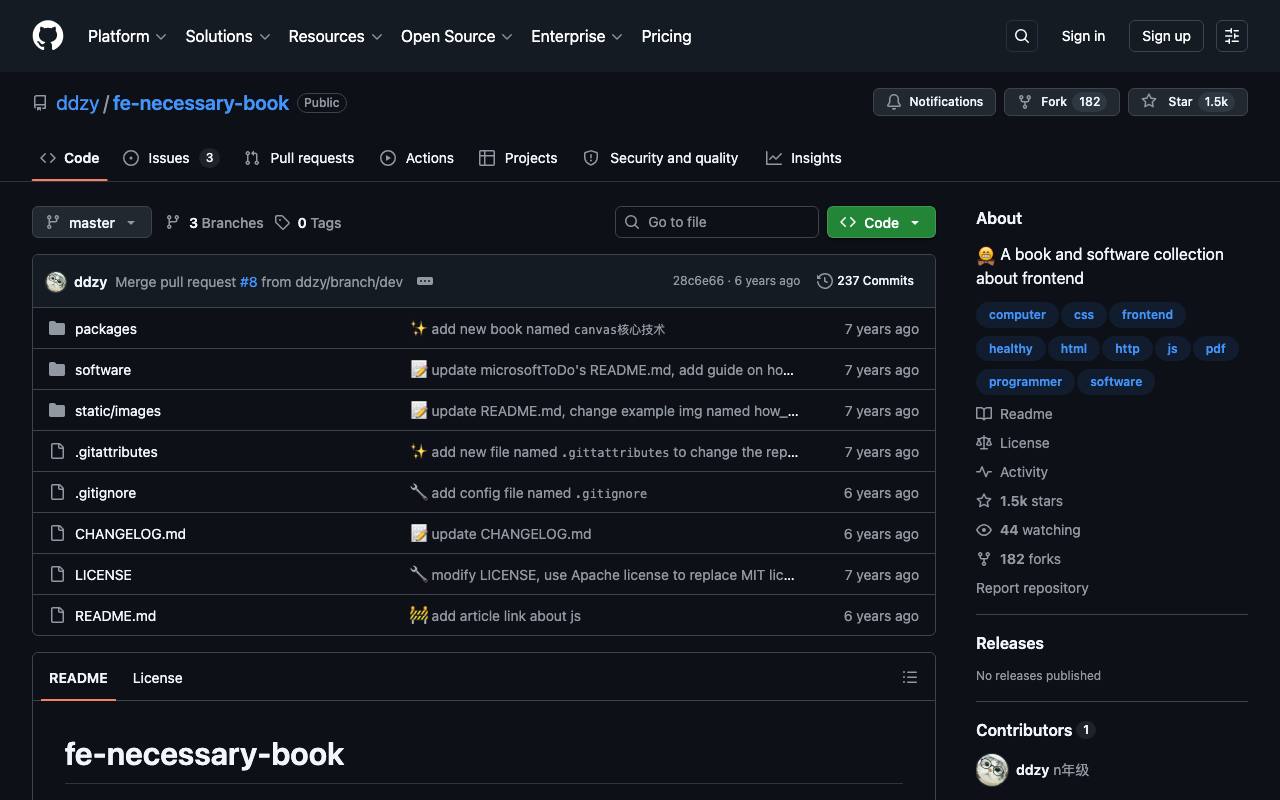Open the Code tab

click(69, 158)
